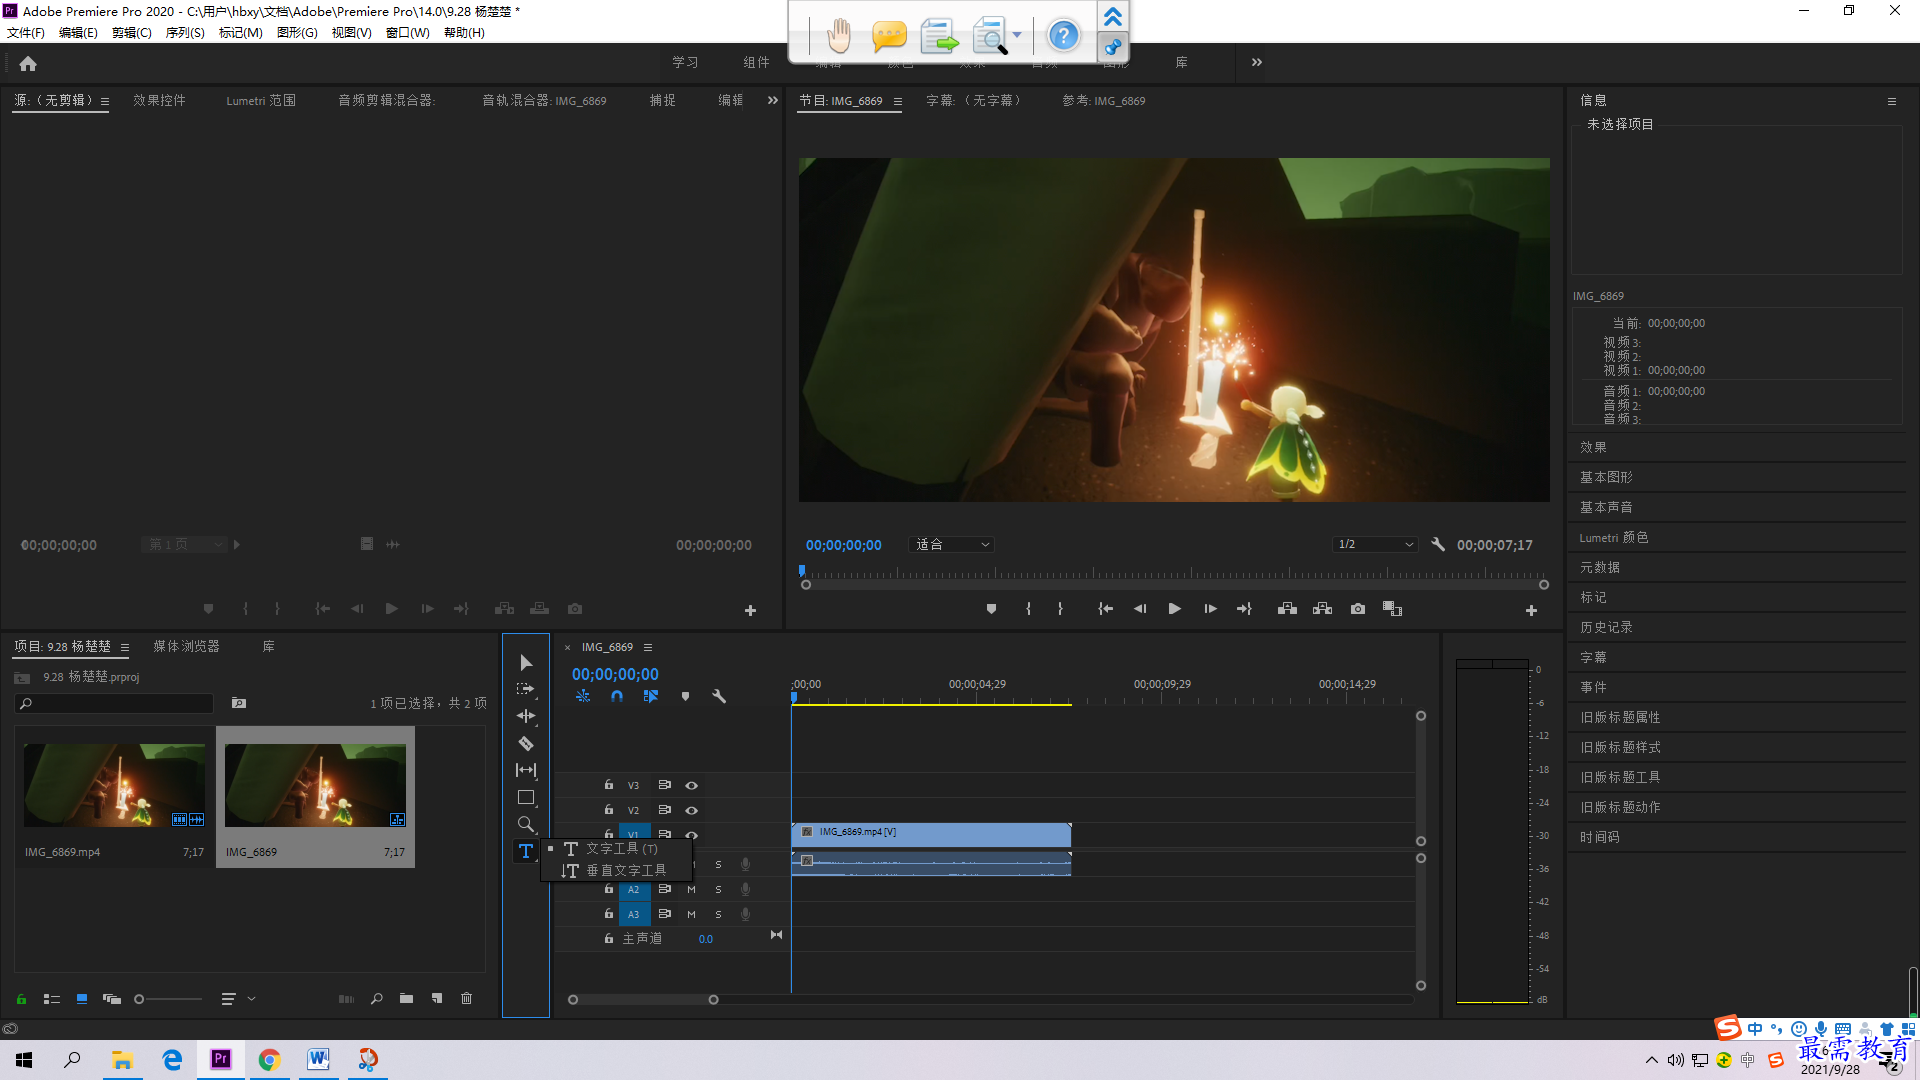Add marker in timeline header
This screenshot has height=1080, width=1920.
(685, 696)
